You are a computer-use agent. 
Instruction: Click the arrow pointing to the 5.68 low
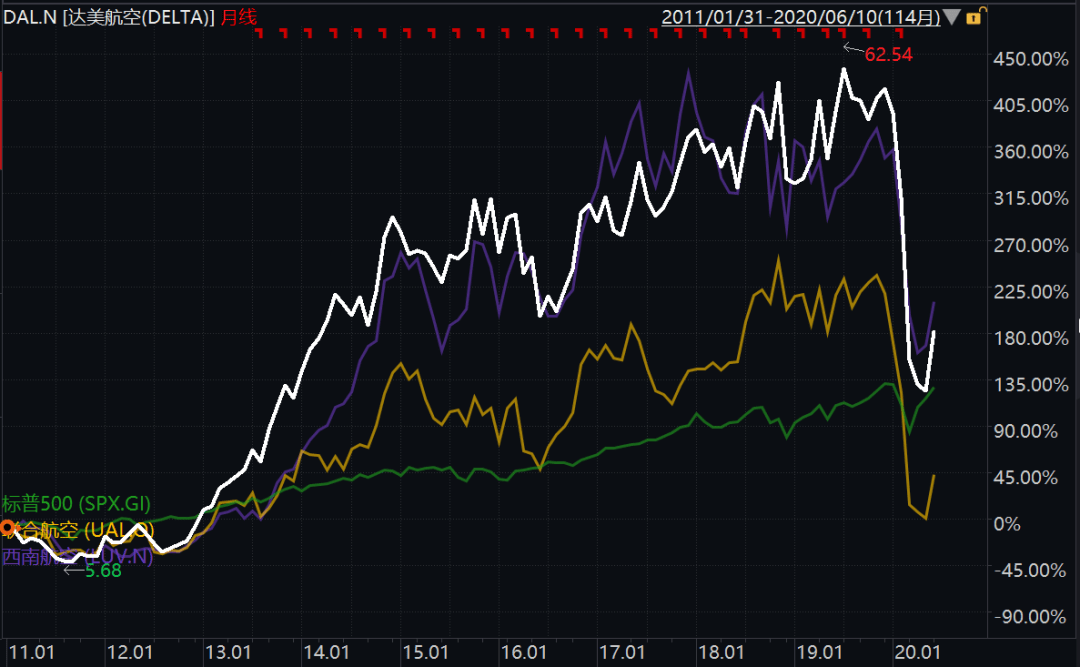click(x=74, y=570)
